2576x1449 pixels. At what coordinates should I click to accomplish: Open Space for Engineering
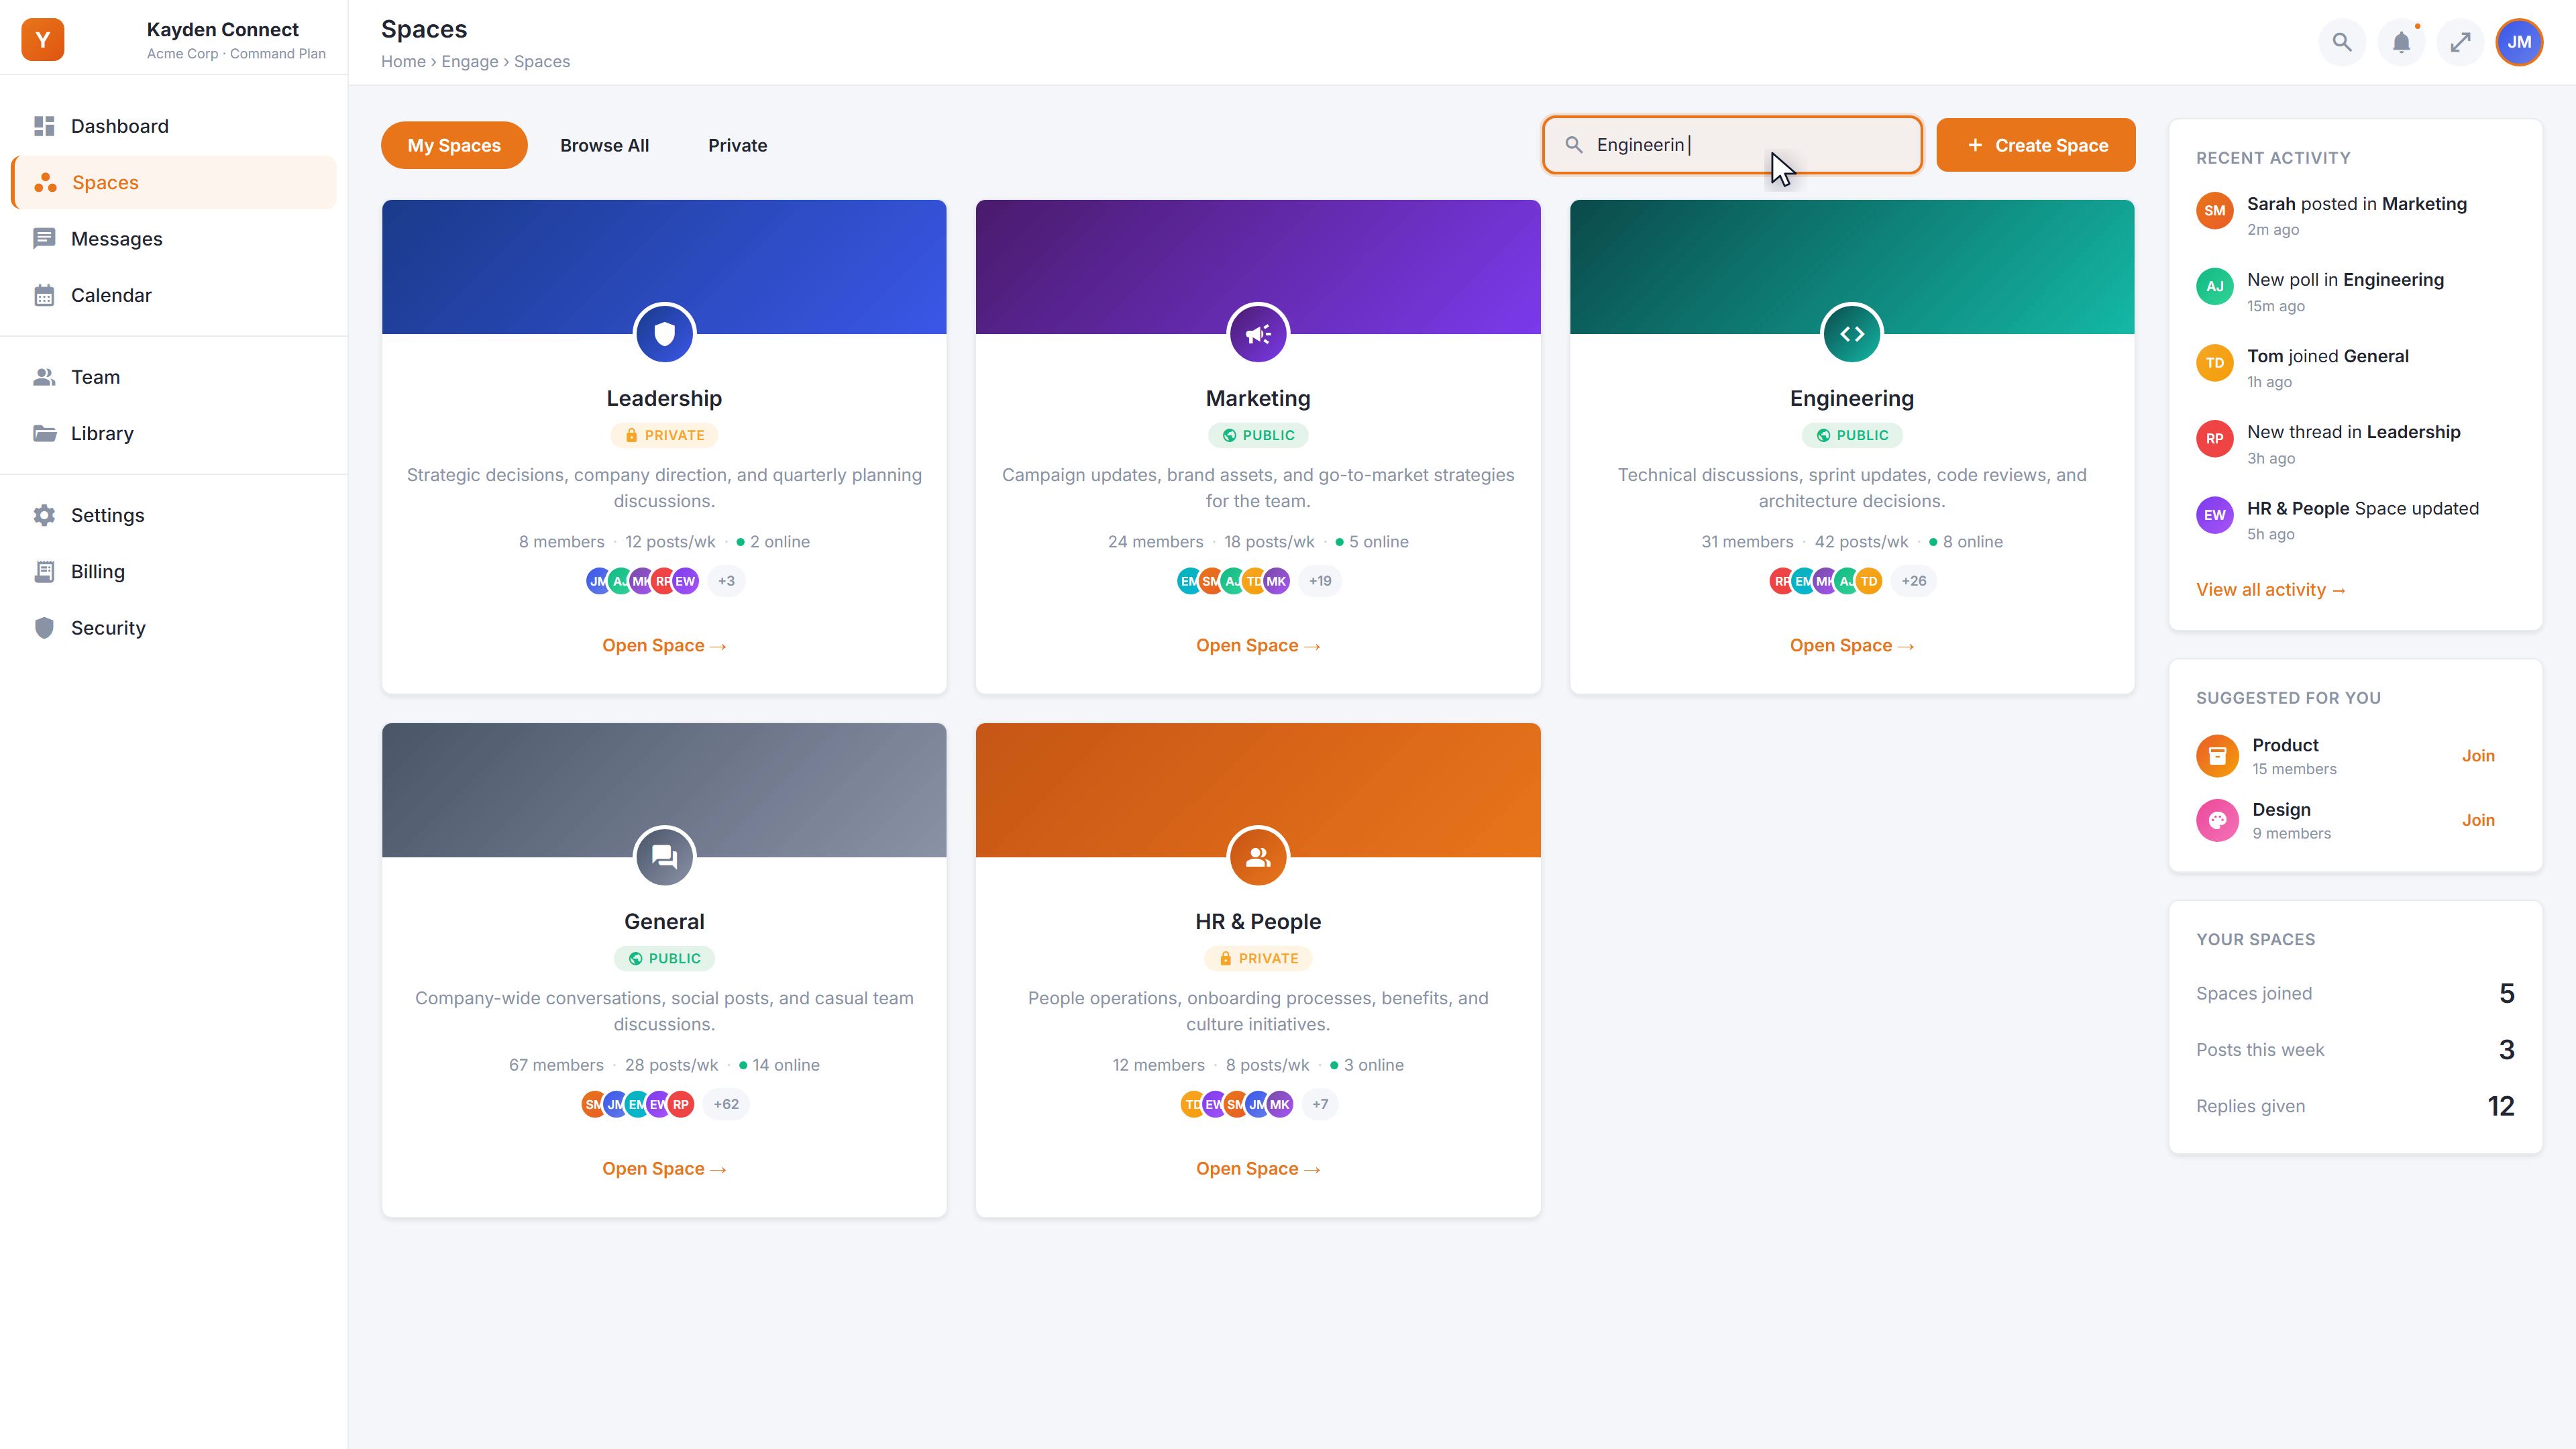coord(1852,646)
